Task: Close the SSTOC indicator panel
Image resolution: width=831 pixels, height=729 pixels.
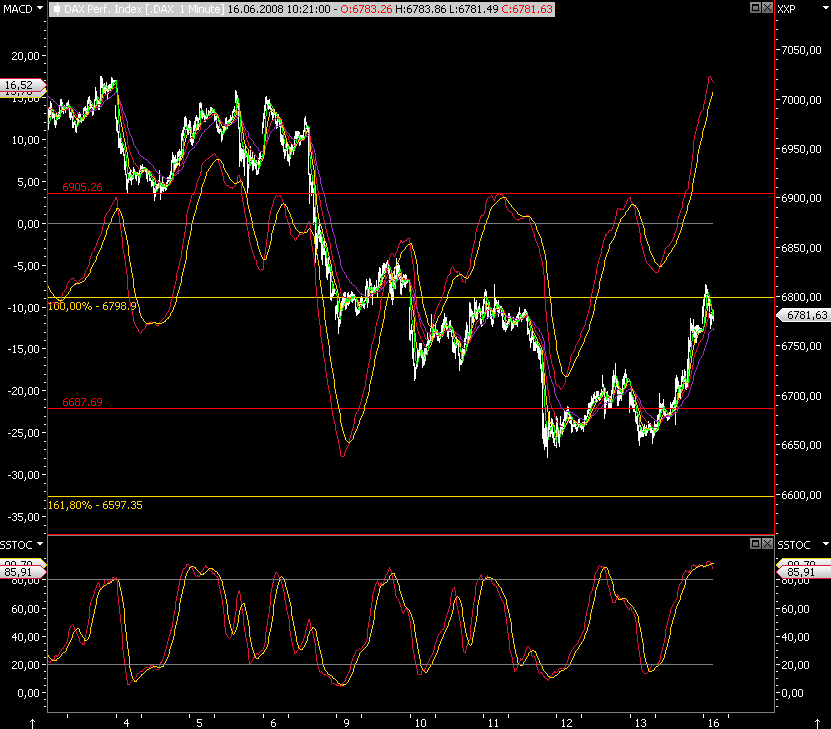Action: coord(767,544)
